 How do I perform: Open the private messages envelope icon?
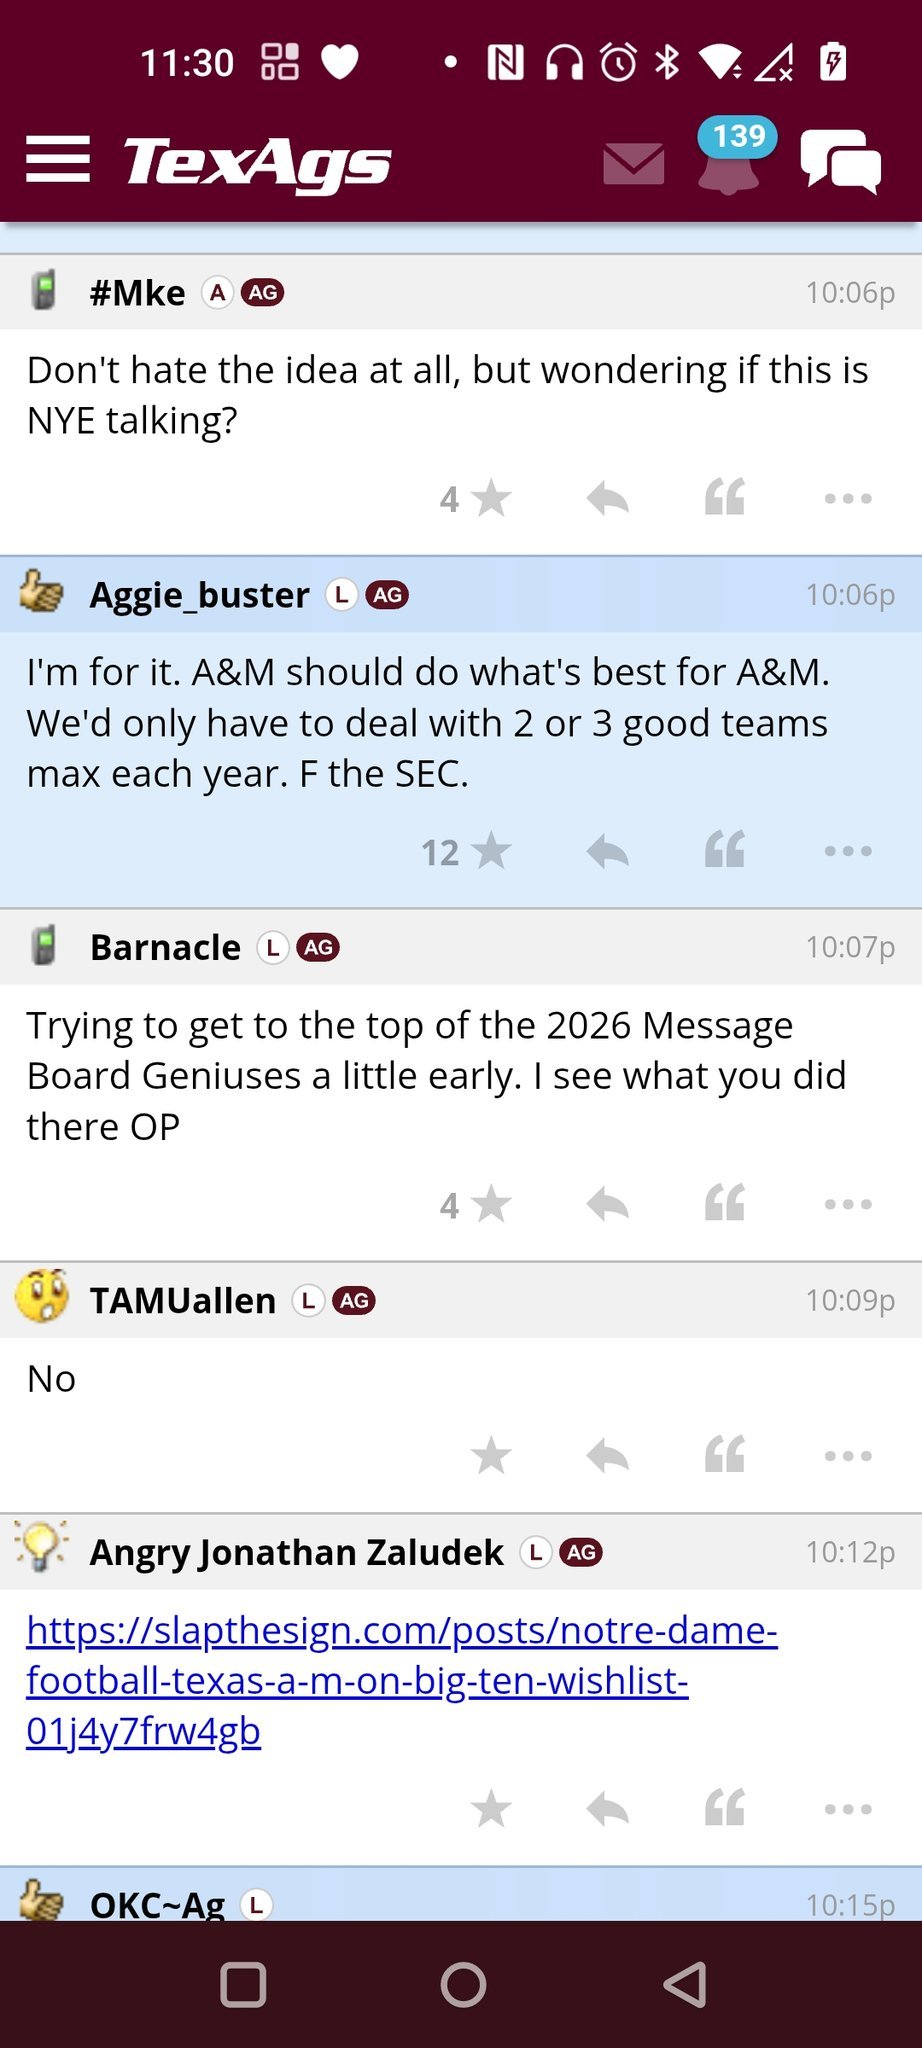[634, 163]
